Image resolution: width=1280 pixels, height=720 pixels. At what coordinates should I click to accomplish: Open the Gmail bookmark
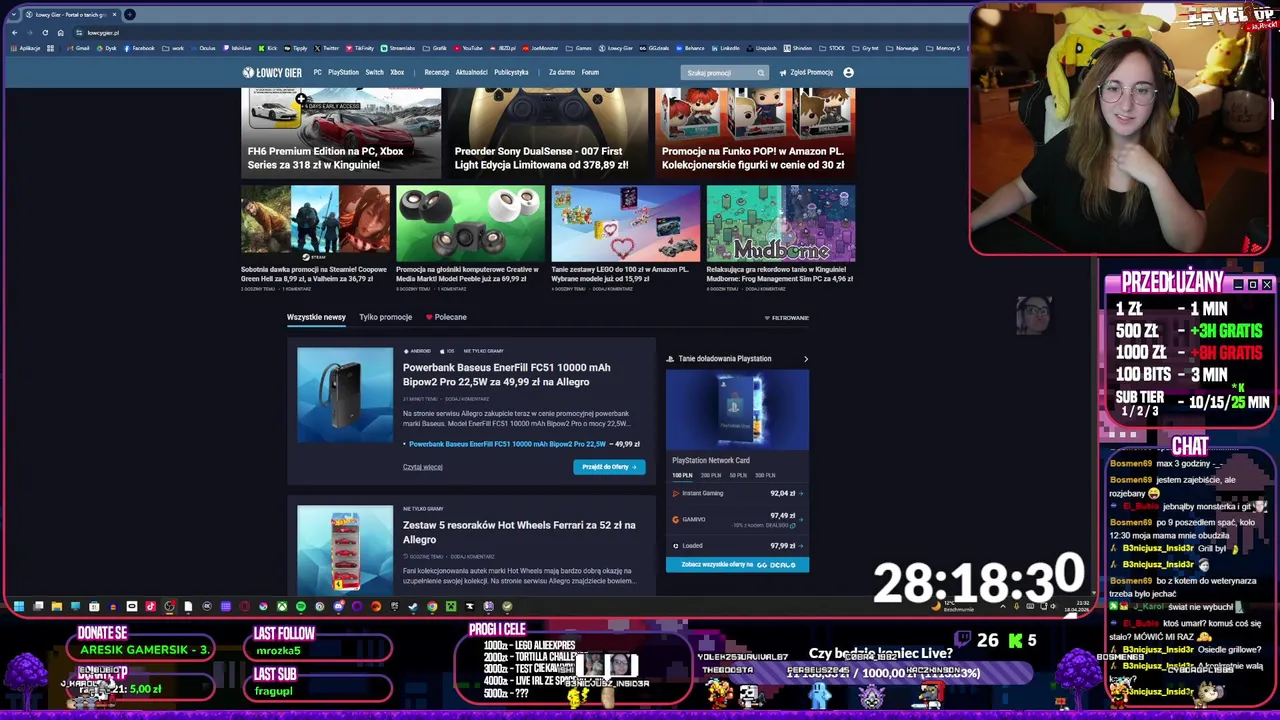pyautogui.click(x=78, y=48)
